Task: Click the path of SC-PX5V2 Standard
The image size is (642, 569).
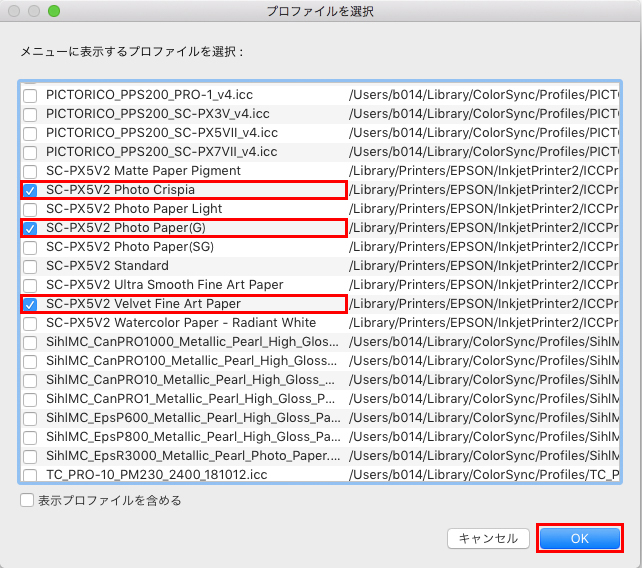Action: click(484, 266)
